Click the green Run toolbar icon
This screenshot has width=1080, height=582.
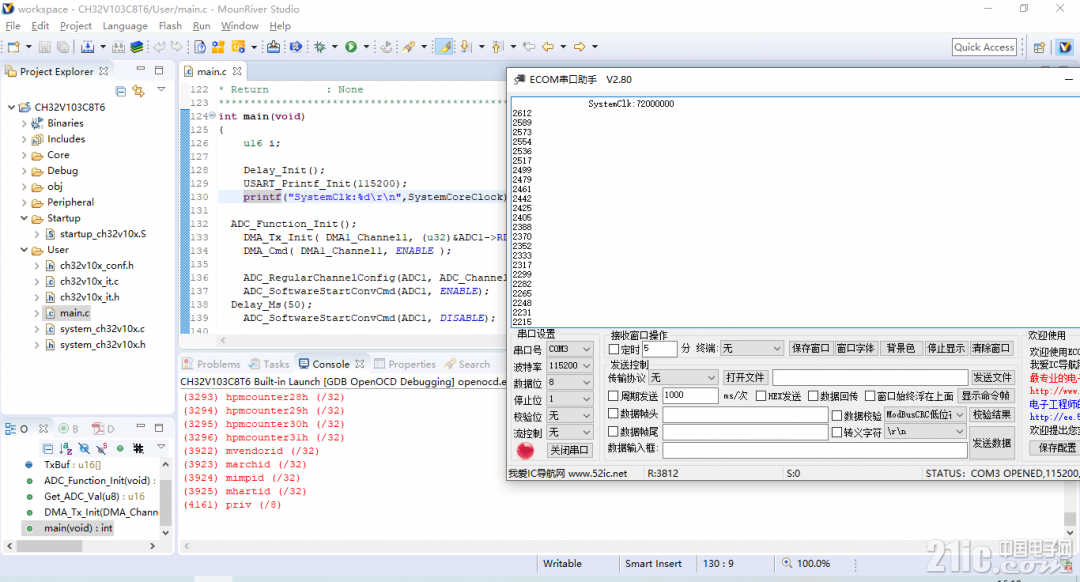click(x=351, y=47)
